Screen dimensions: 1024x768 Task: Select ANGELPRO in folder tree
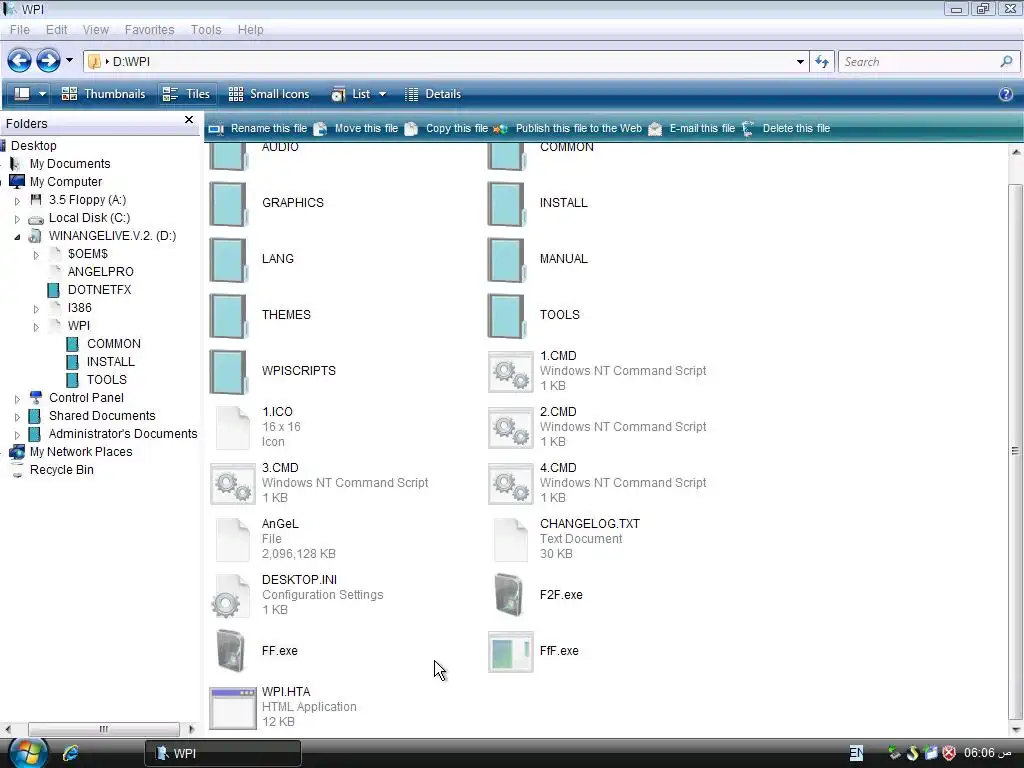point(101,272)
